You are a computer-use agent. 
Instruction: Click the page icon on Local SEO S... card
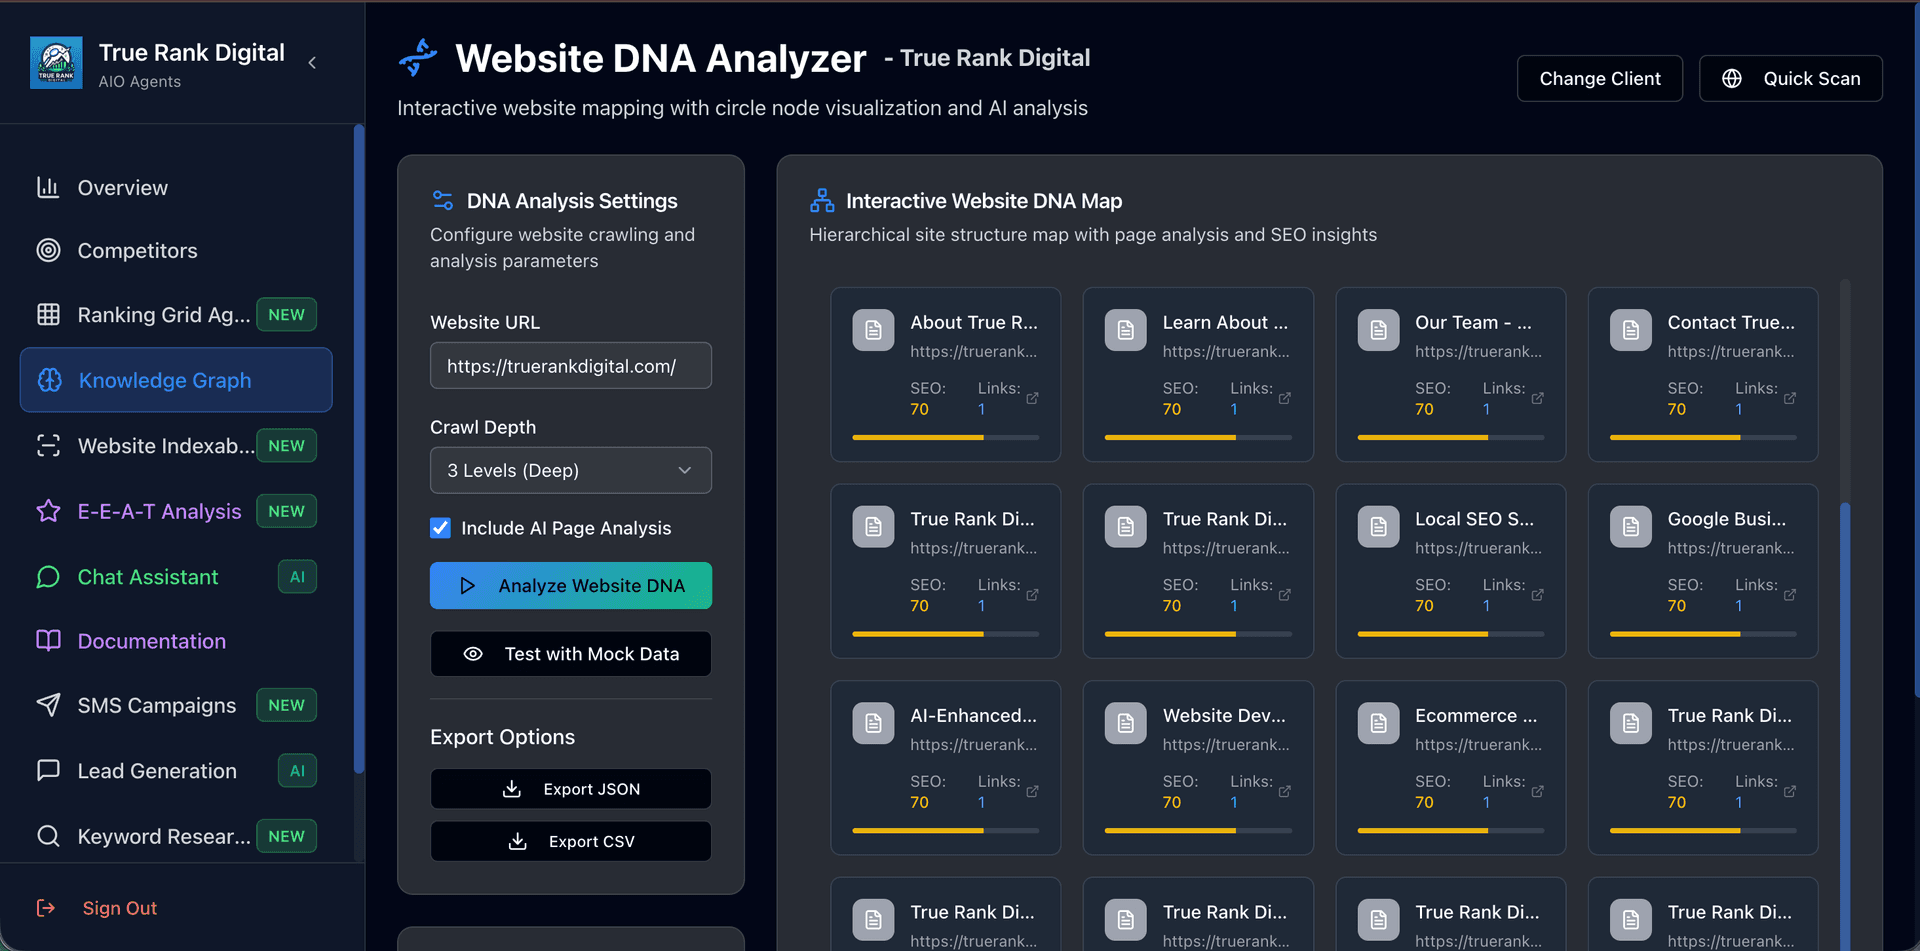tap(1378, 527)
